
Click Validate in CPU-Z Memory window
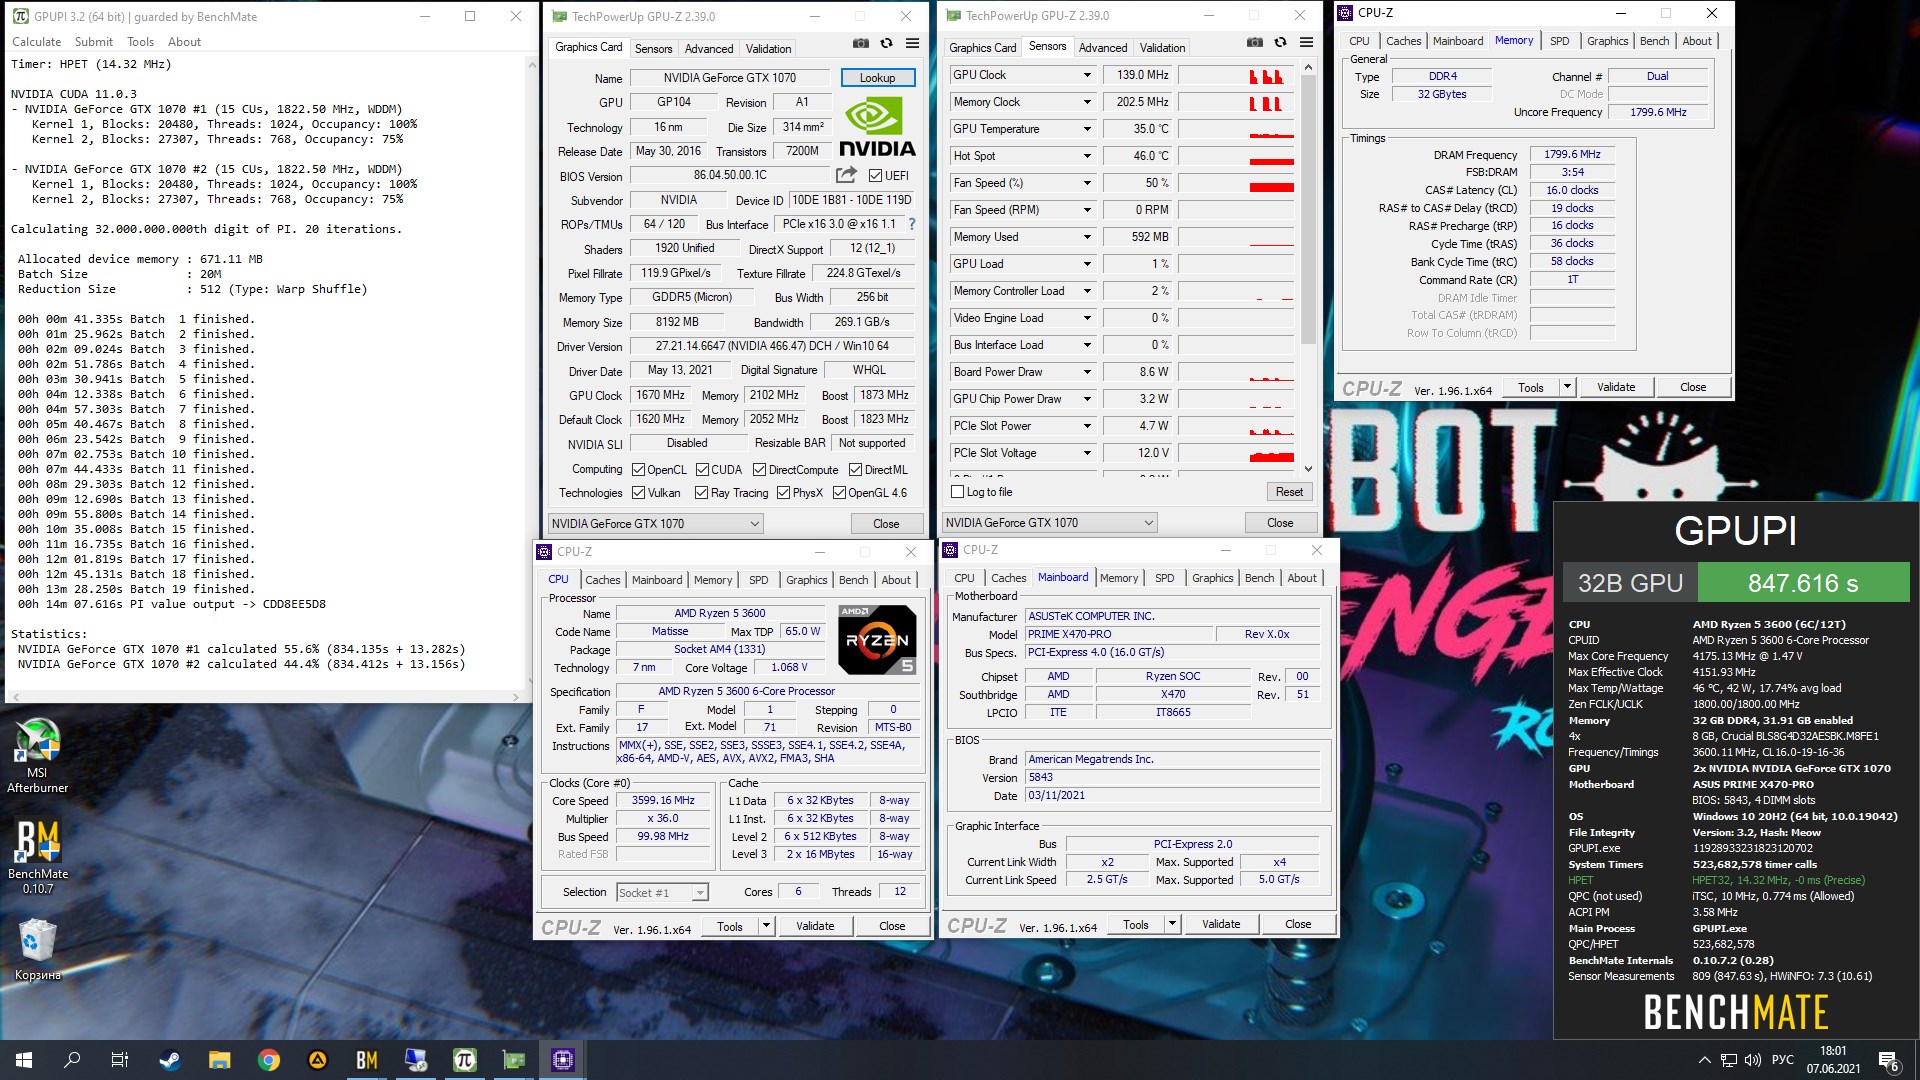pos(1615,387)
